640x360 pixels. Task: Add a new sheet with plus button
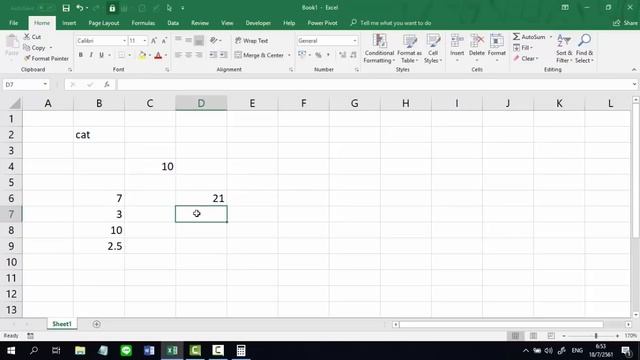pyautogui.click(x=96, y=324)
